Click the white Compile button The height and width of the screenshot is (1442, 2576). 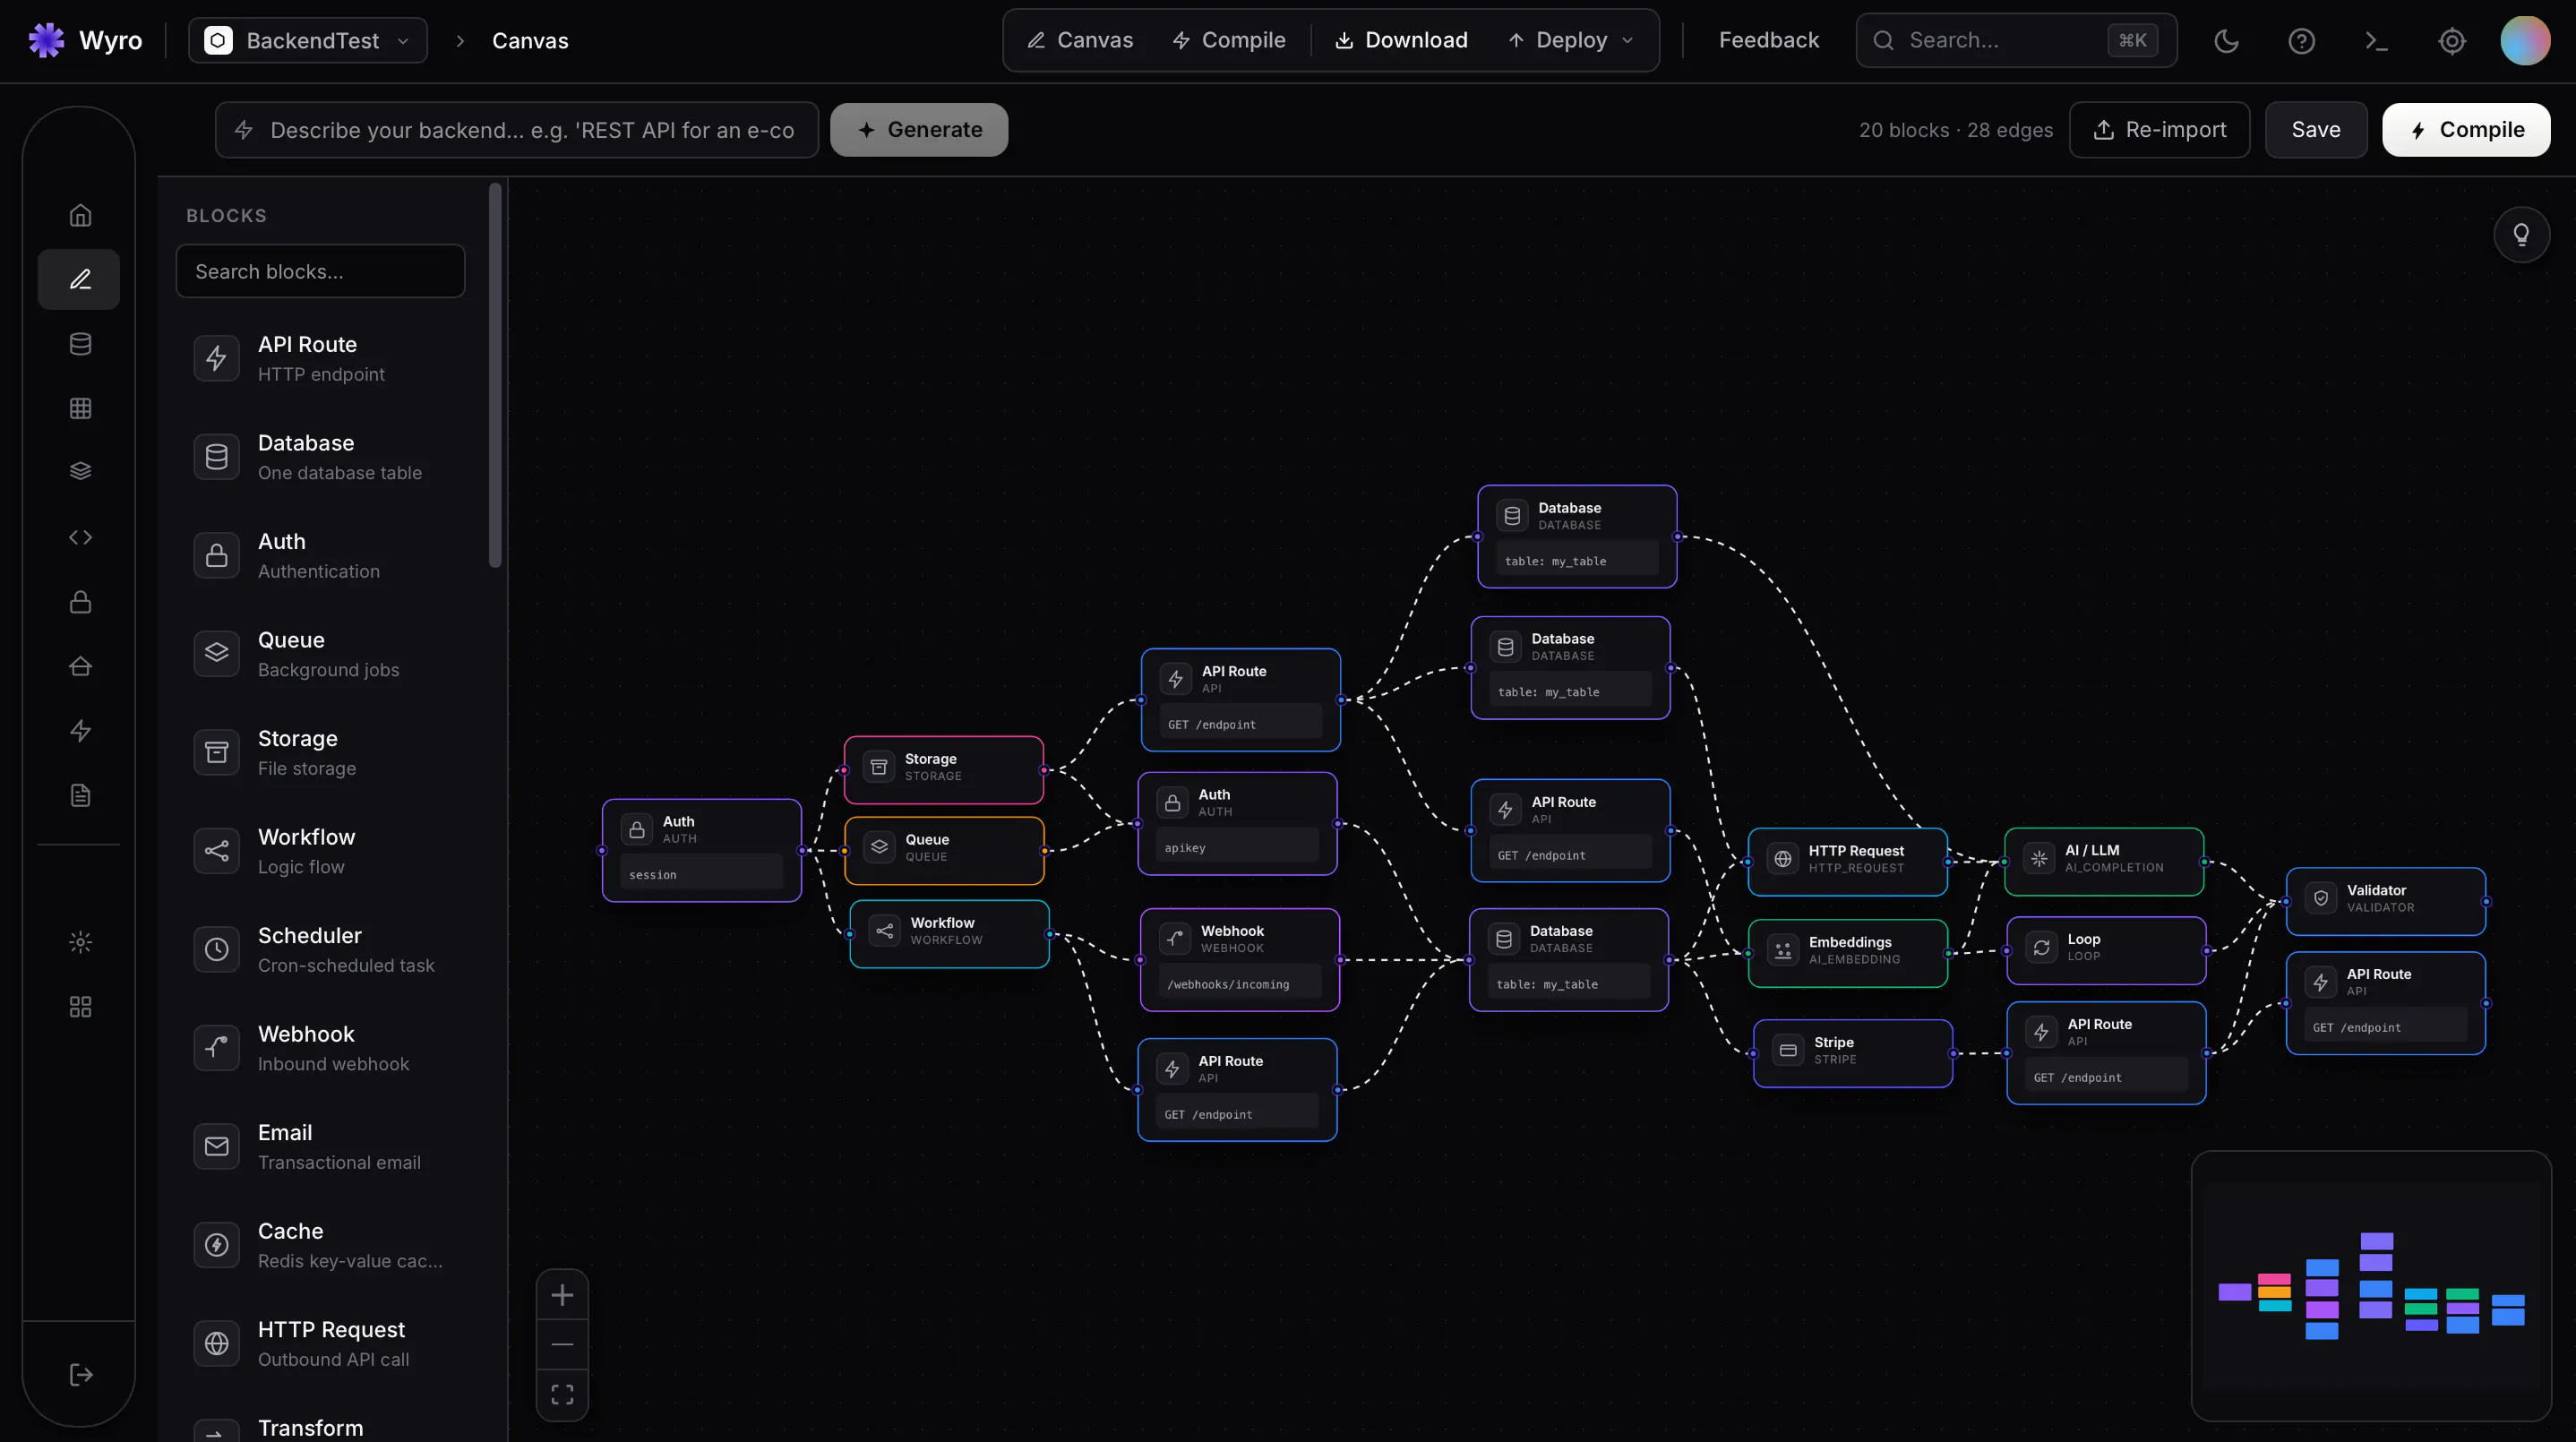click(x=2465, y=130)
